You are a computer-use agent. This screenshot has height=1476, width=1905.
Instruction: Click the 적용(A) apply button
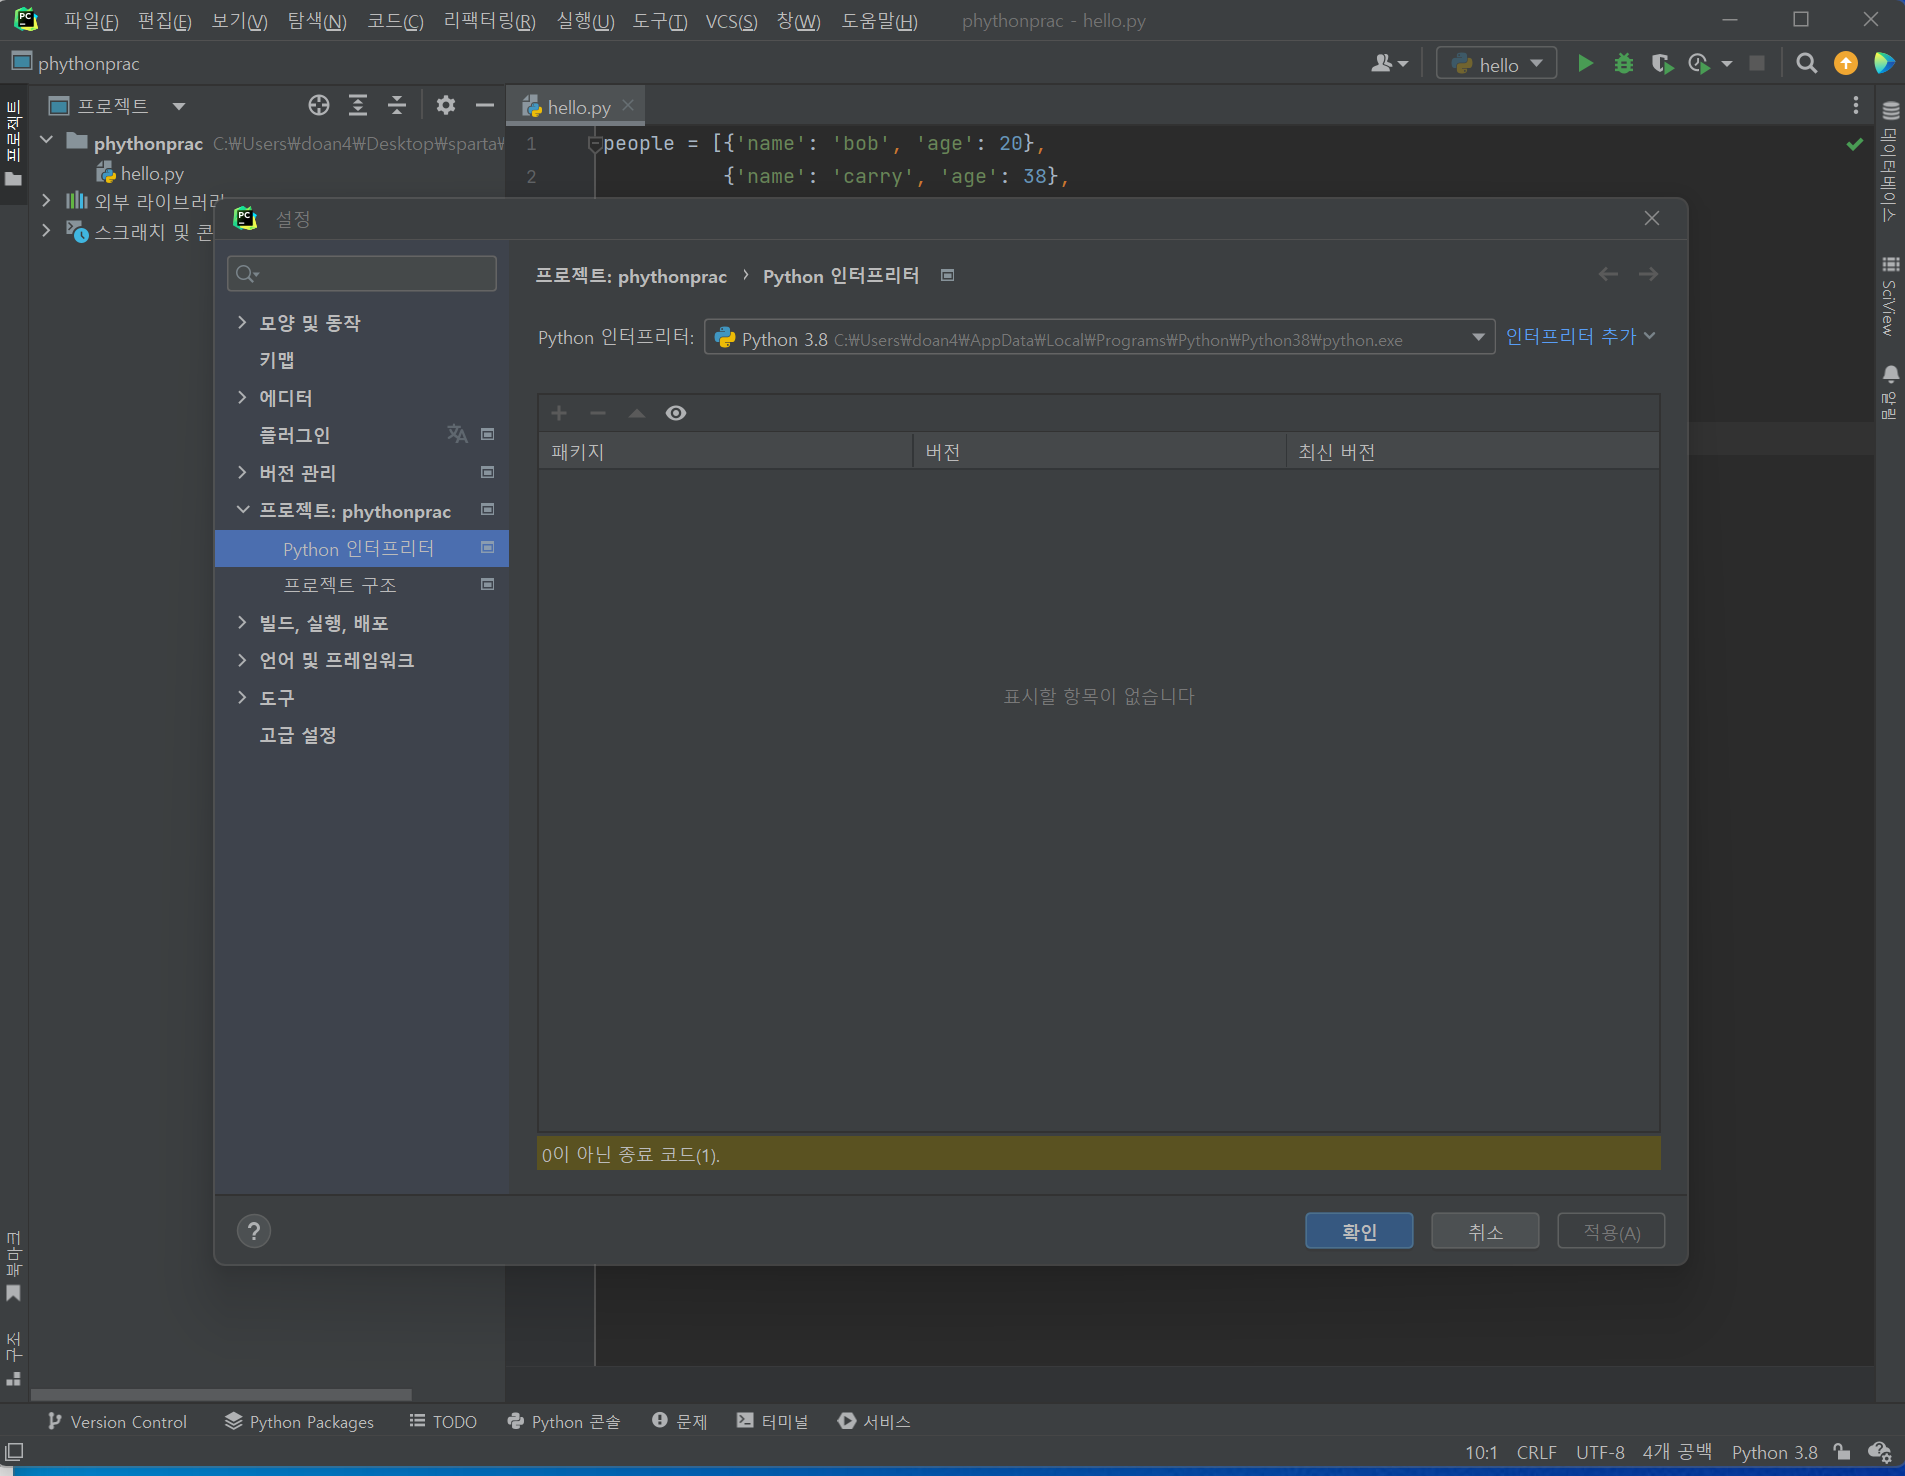pos(1611,1231)
